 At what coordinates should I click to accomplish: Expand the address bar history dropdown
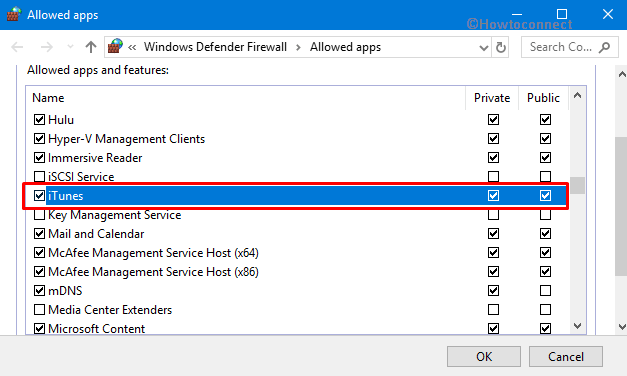pyautogui.click(x=484, y=48)
